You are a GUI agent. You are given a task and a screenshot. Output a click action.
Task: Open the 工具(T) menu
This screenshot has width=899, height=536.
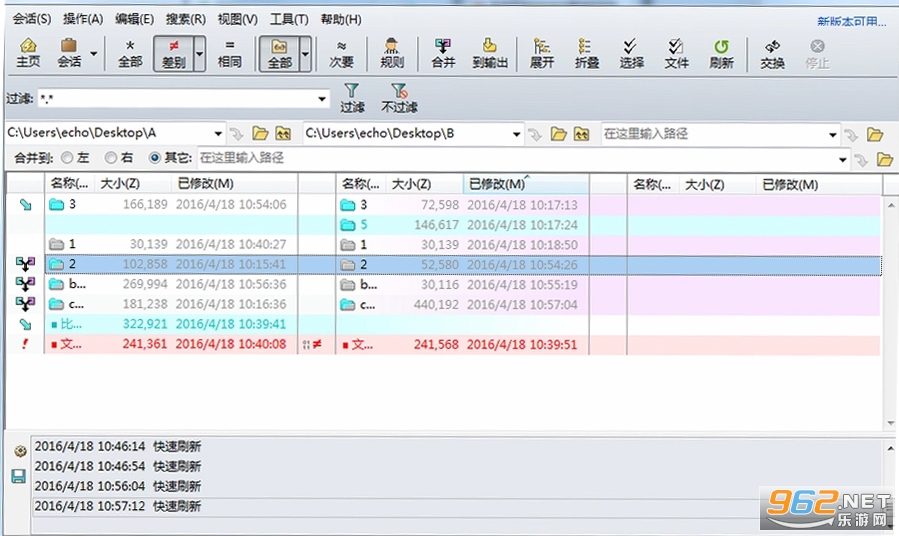[289, 19]
